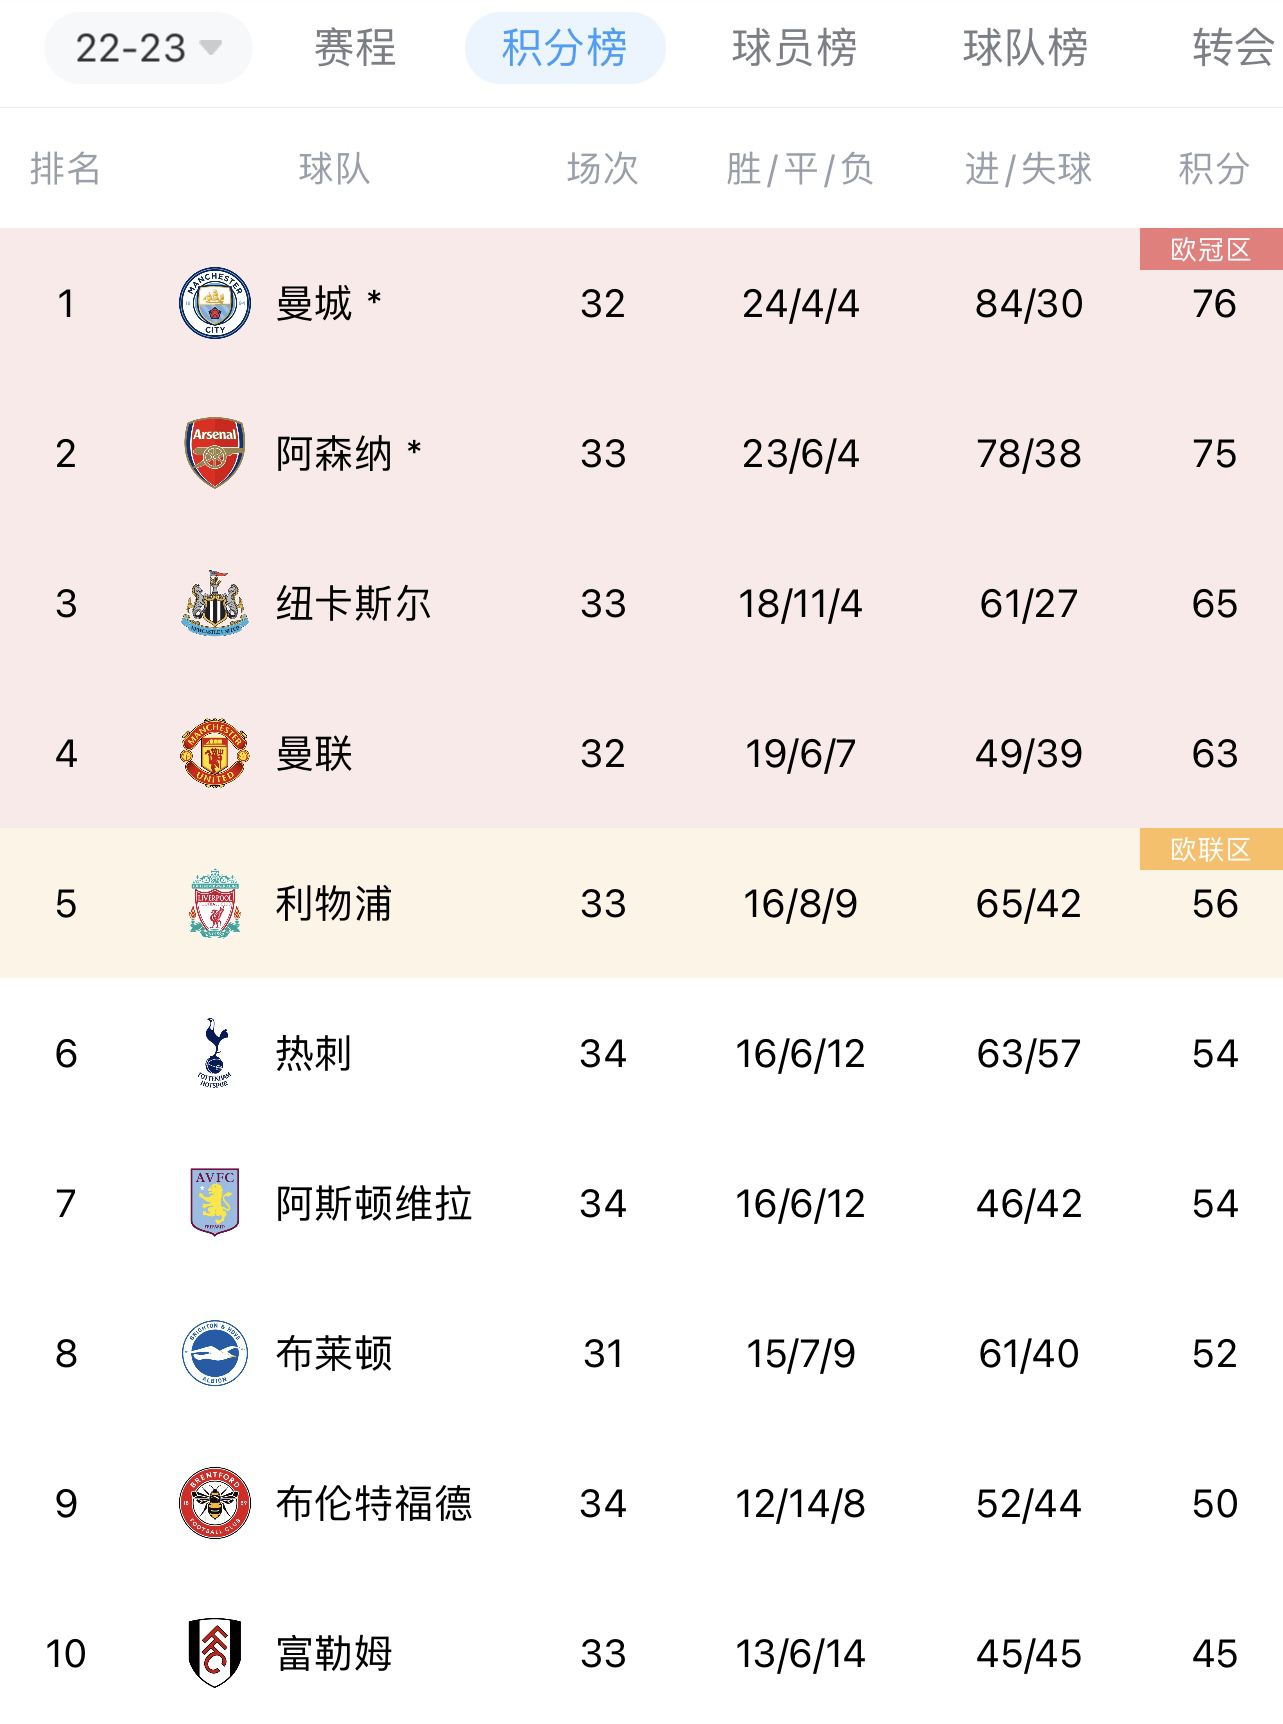Screen dimensions: 1283x1724
Task: Open the 球员榜 tab
Action: point(795,48)
